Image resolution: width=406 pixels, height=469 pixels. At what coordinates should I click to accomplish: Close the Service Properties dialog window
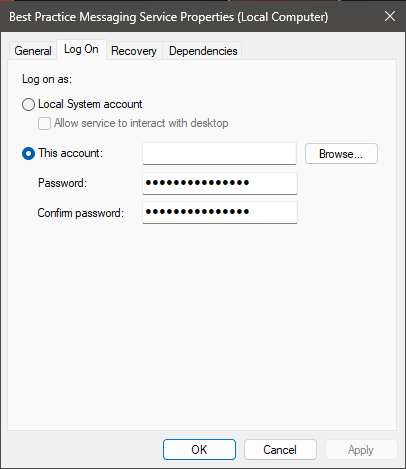pos(390,16)
